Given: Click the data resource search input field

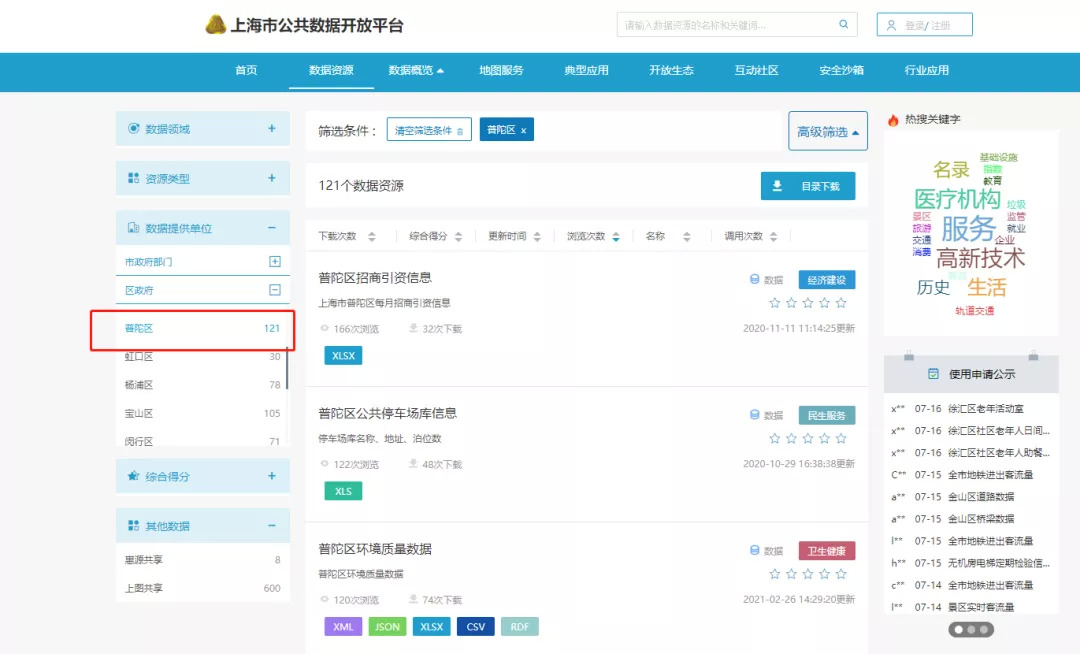Looking at the screenshot, I should [x=727, y=25].
